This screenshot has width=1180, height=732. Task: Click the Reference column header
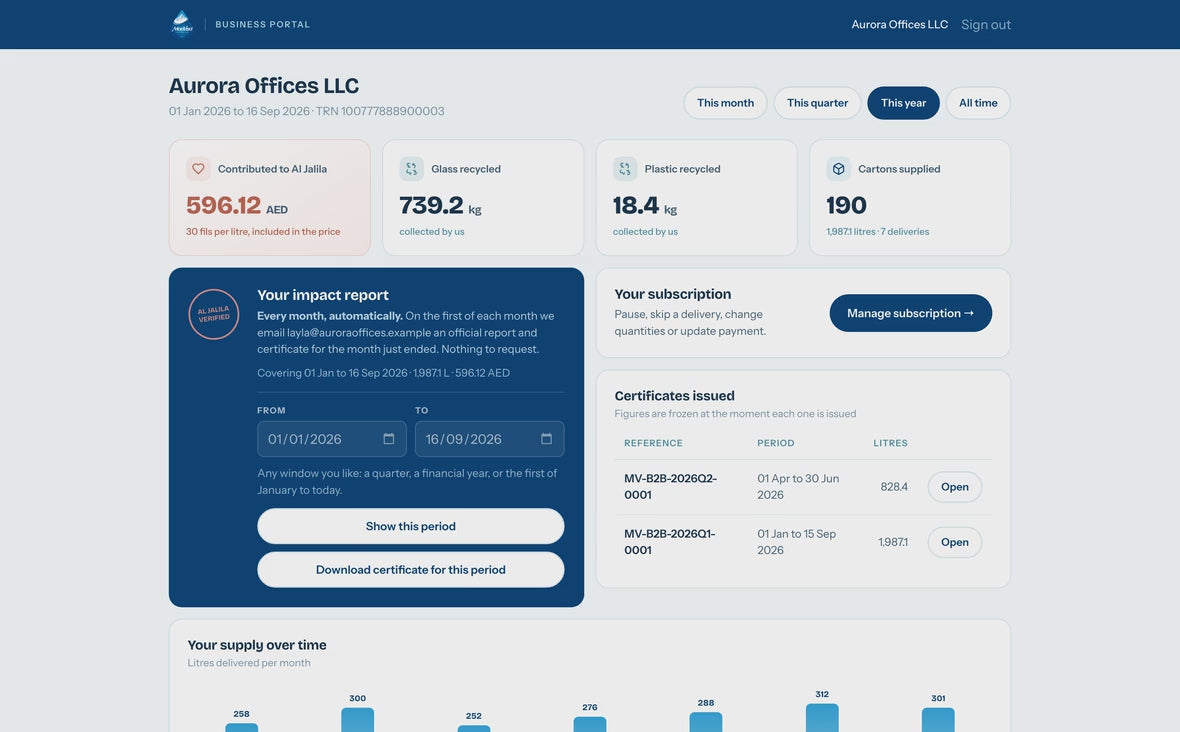(x=653, y=443)
